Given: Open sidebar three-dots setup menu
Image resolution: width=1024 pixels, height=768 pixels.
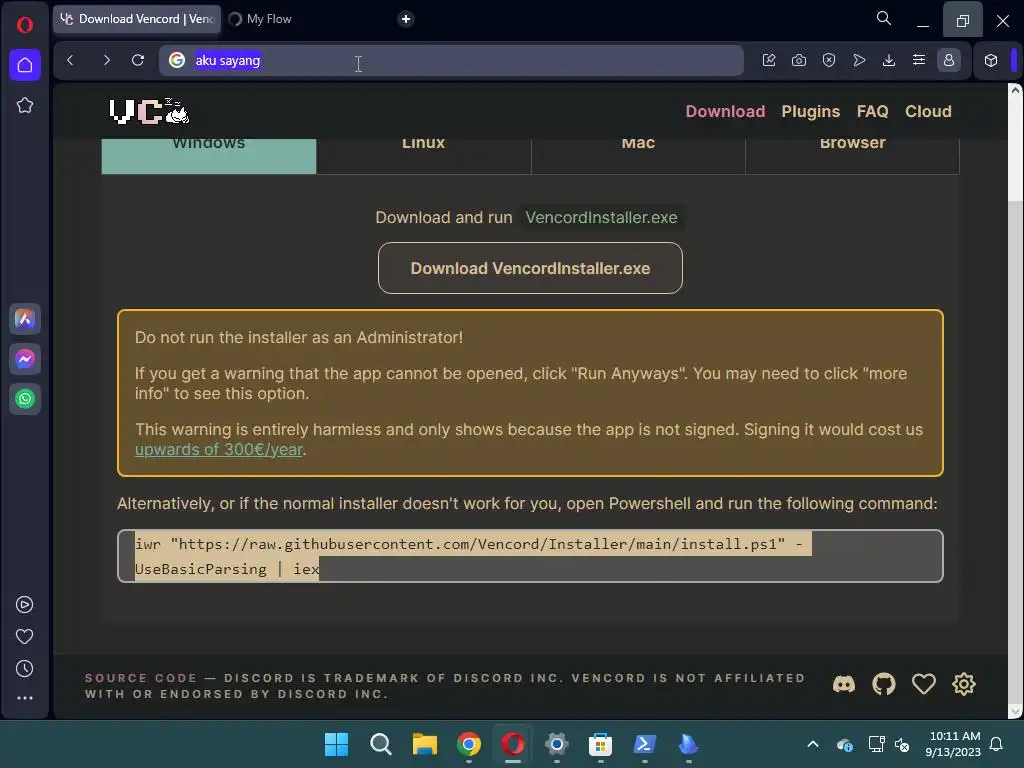Looking at the screenshot, I should pyautogui.click(x=24, y=697).
